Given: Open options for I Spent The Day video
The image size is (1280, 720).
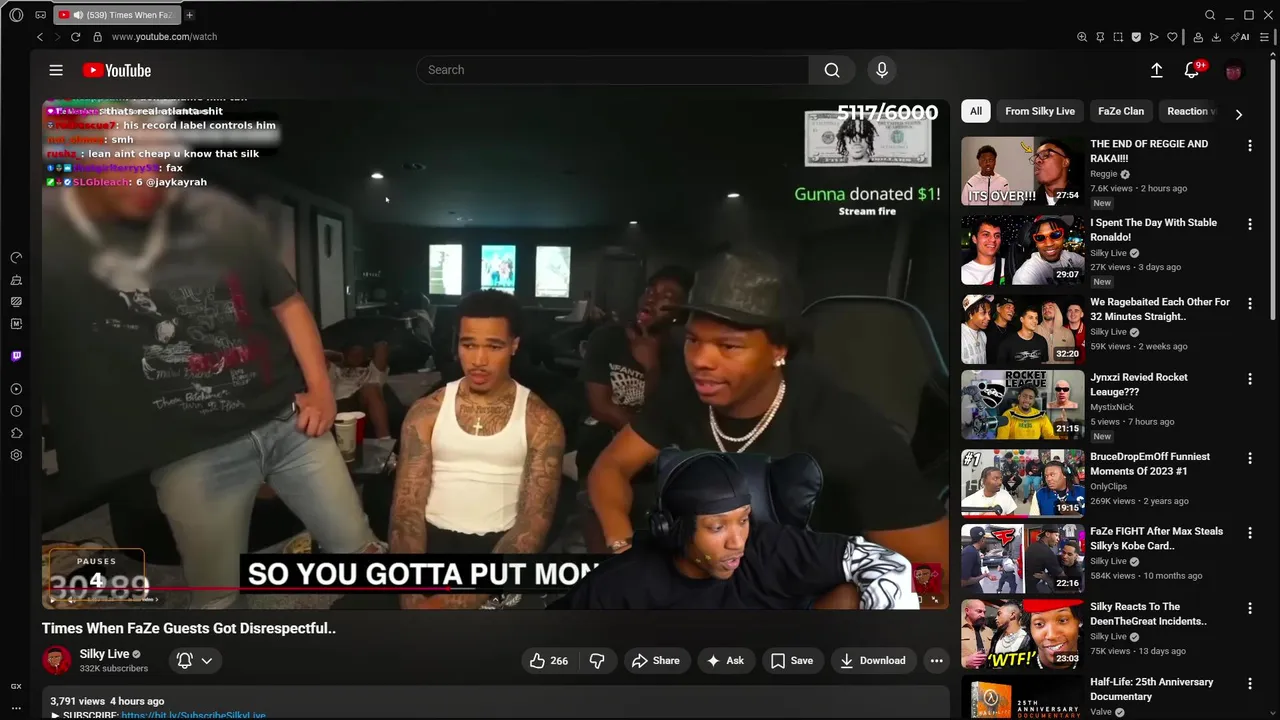Looking at the screenshot, I should pyautogui.click(x=1249, y=225).
